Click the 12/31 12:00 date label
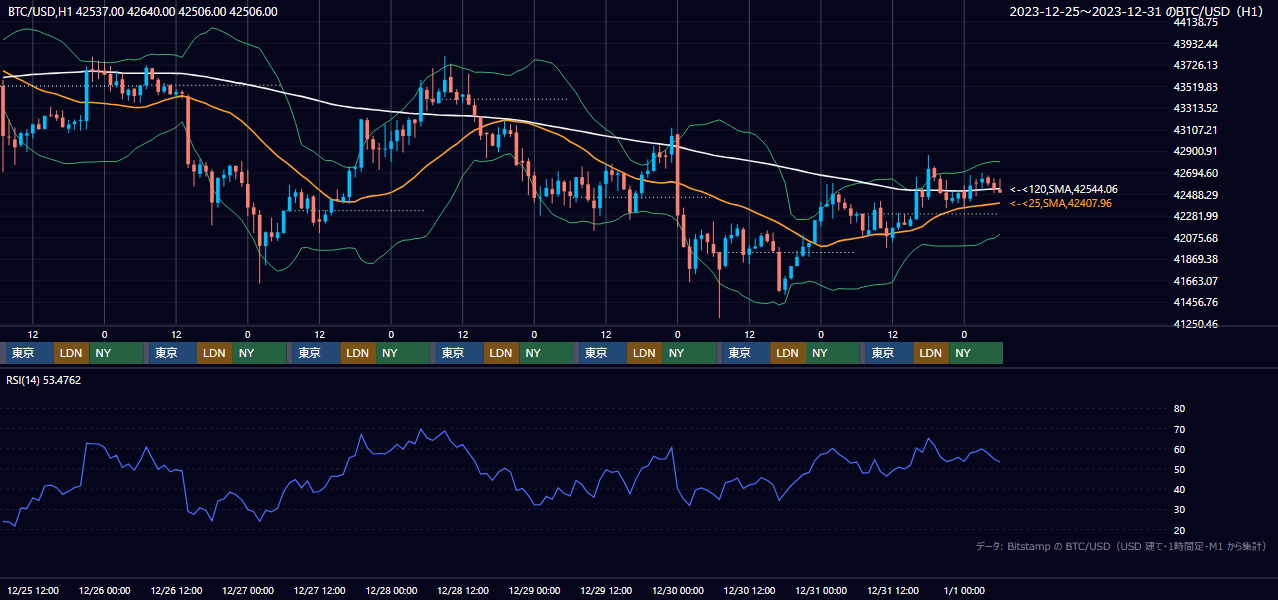This screenshot has height=600, width=1278. pyautogui.click(x=893, y=590)
